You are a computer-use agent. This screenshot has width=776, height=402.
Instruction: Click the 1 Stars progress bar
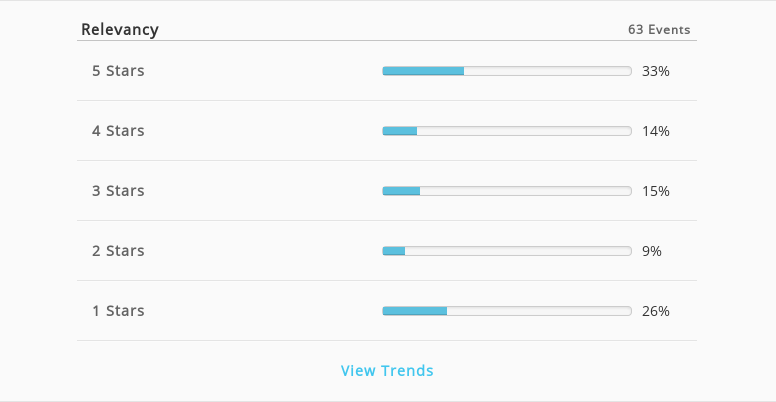[507, 311]
